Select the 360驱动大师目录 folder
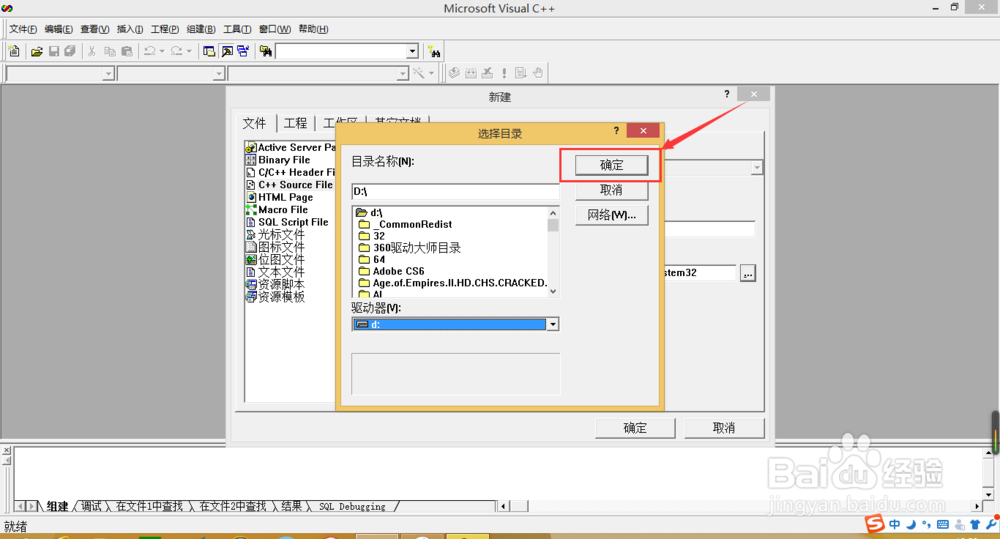The image size is (1000, 539). coord(416,247)
